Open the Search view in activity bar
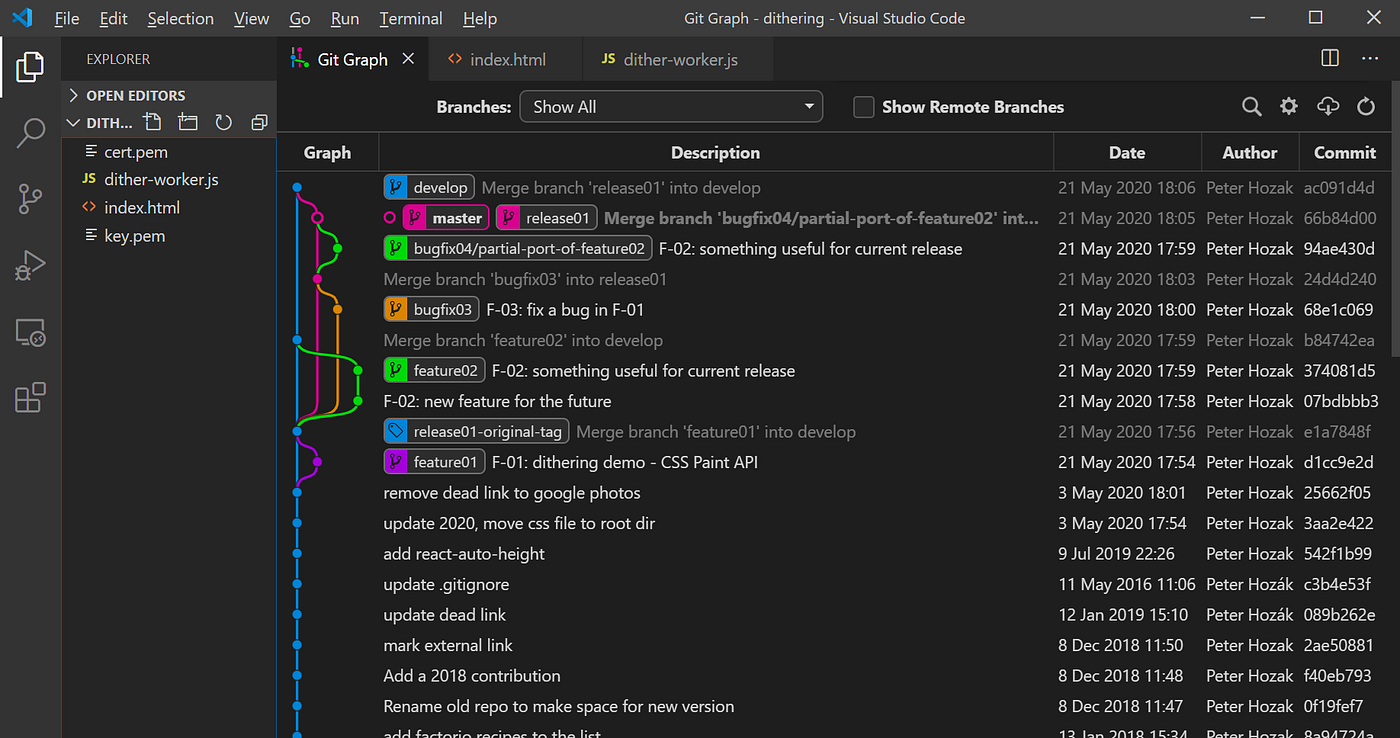The height and width of the screenshot is (738, 1400). [x=30, y=133]
